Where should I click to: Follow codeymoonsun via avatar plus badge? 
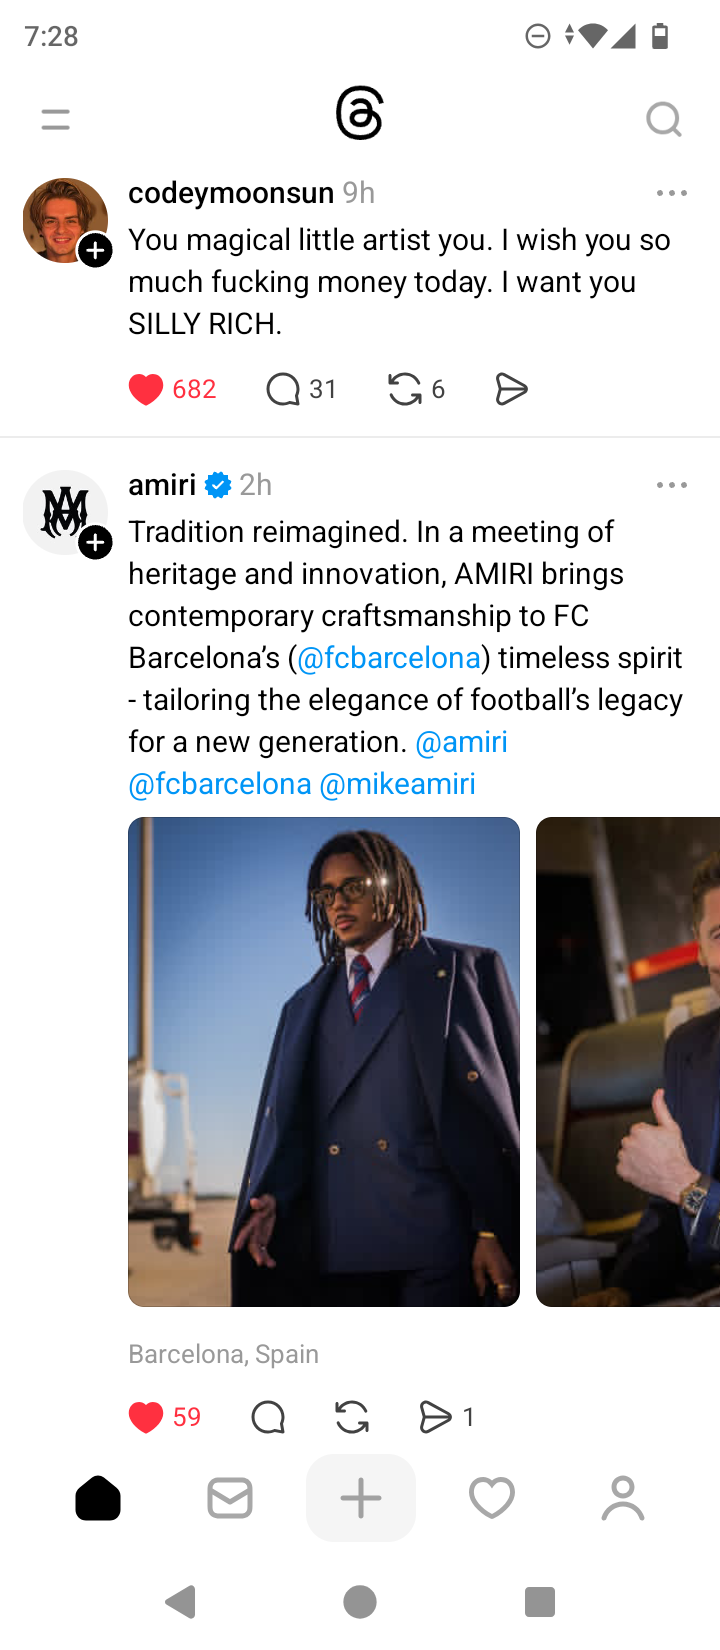click(x=95, y=250)
